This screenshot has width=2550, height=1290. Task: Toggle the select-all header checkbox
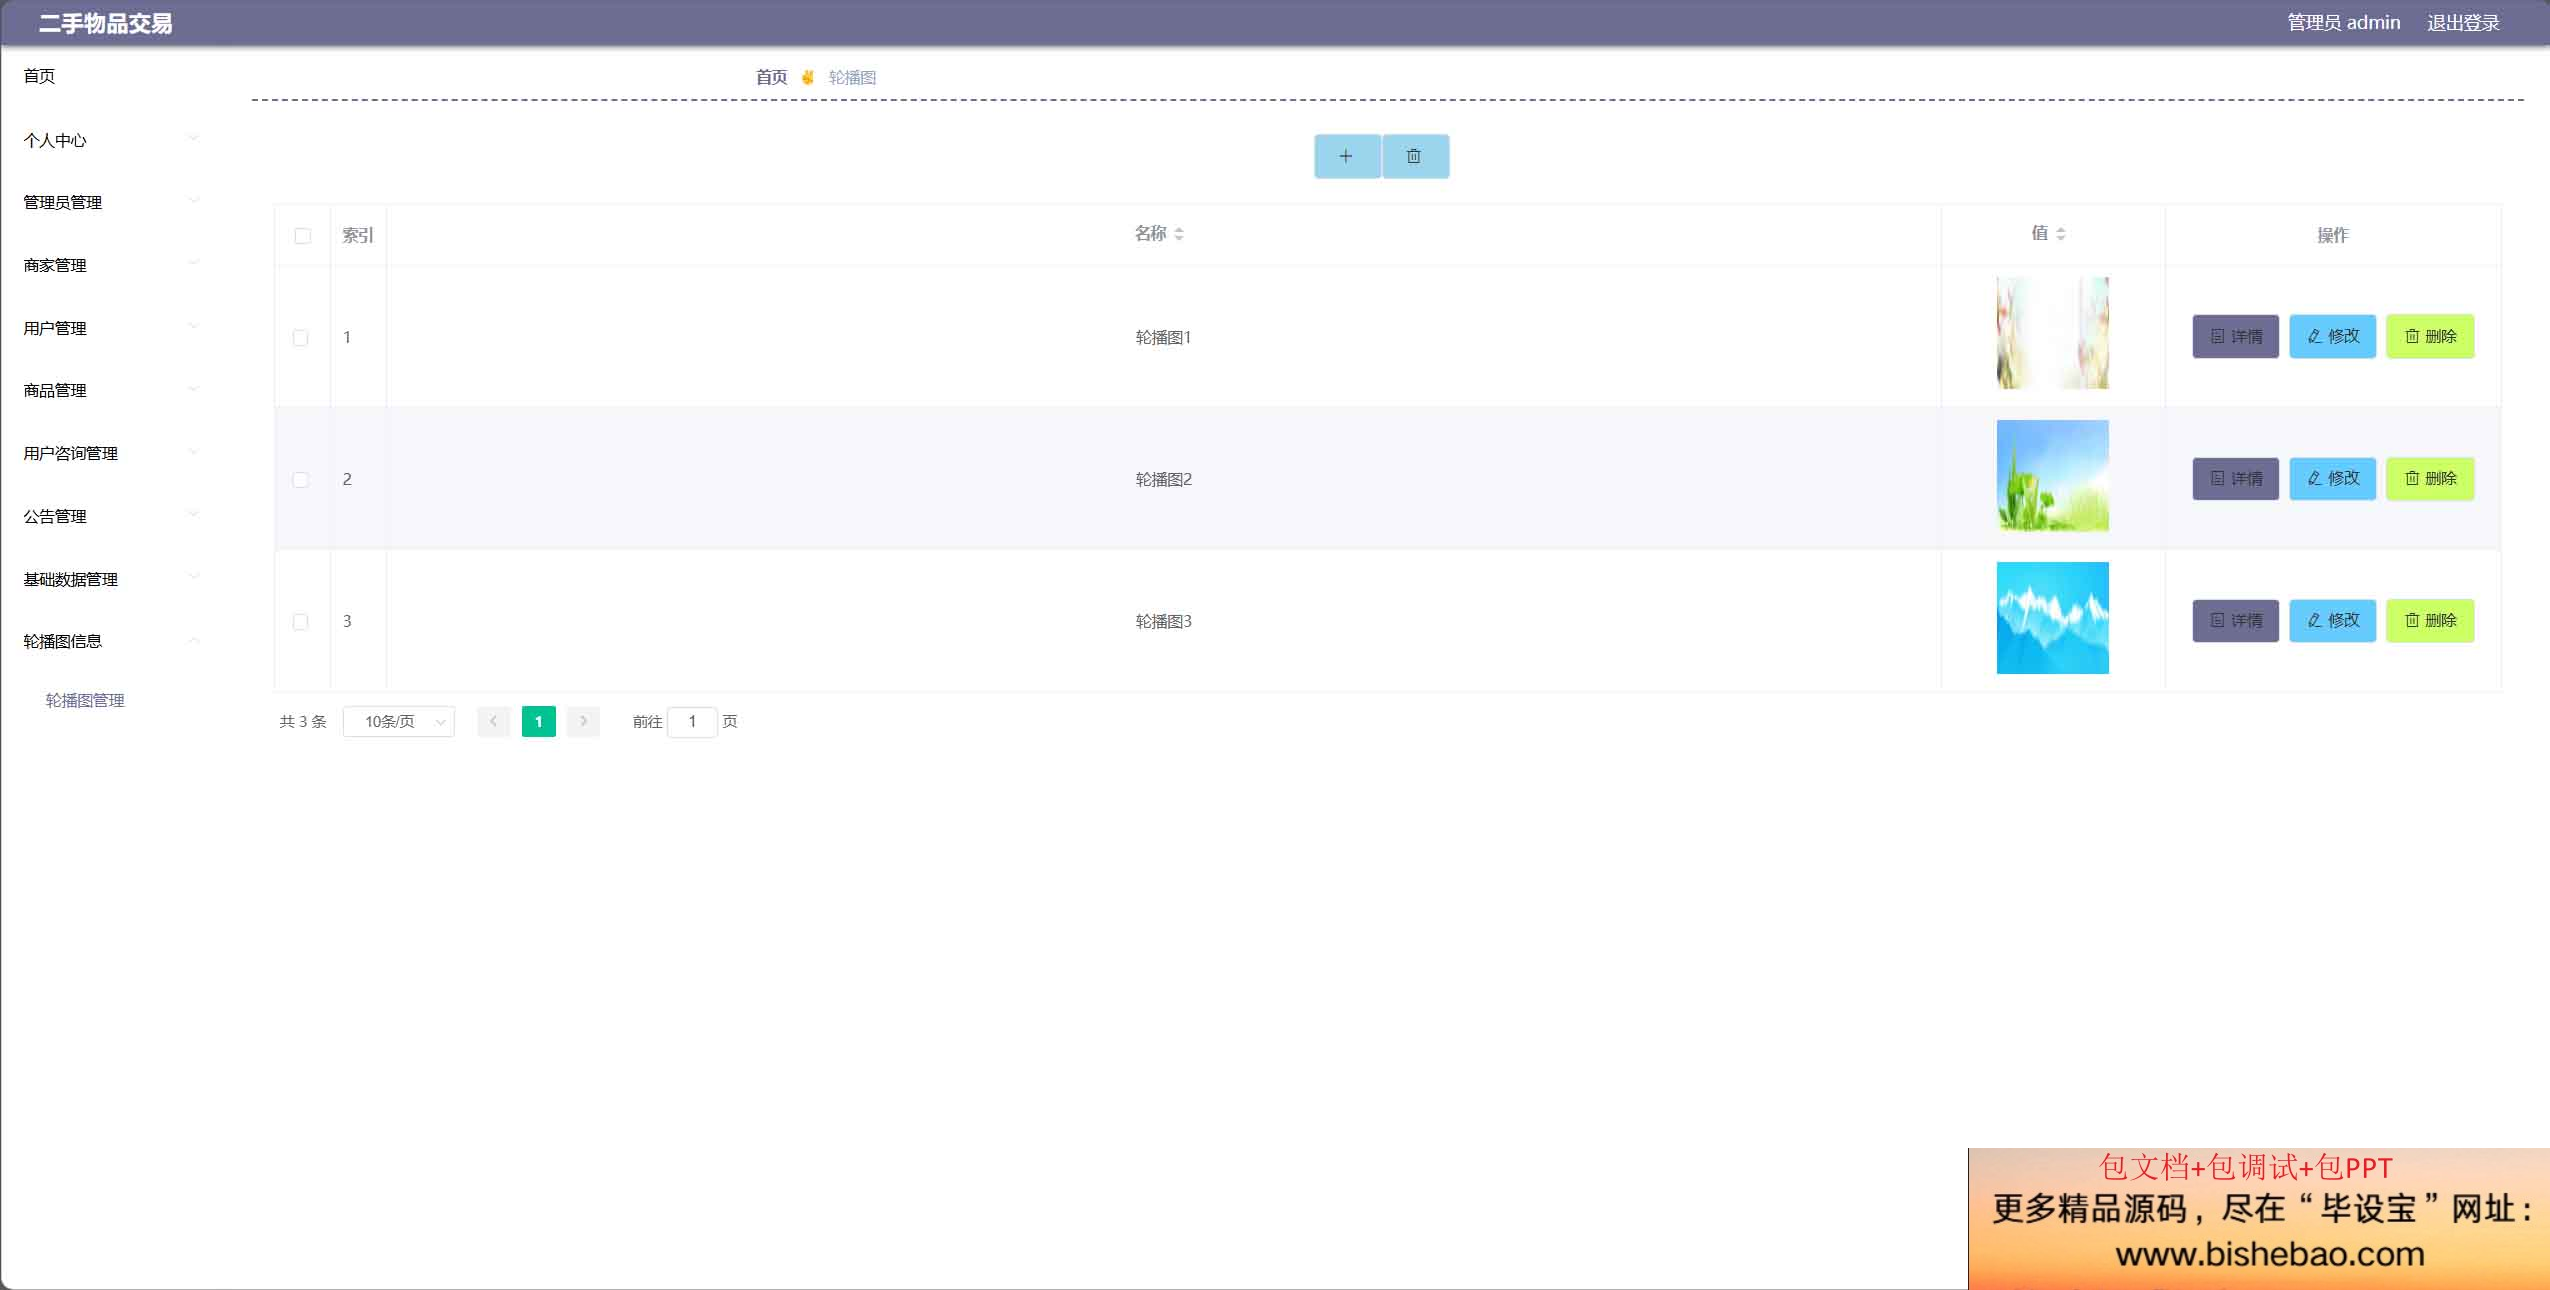click(x=303, y=236)
